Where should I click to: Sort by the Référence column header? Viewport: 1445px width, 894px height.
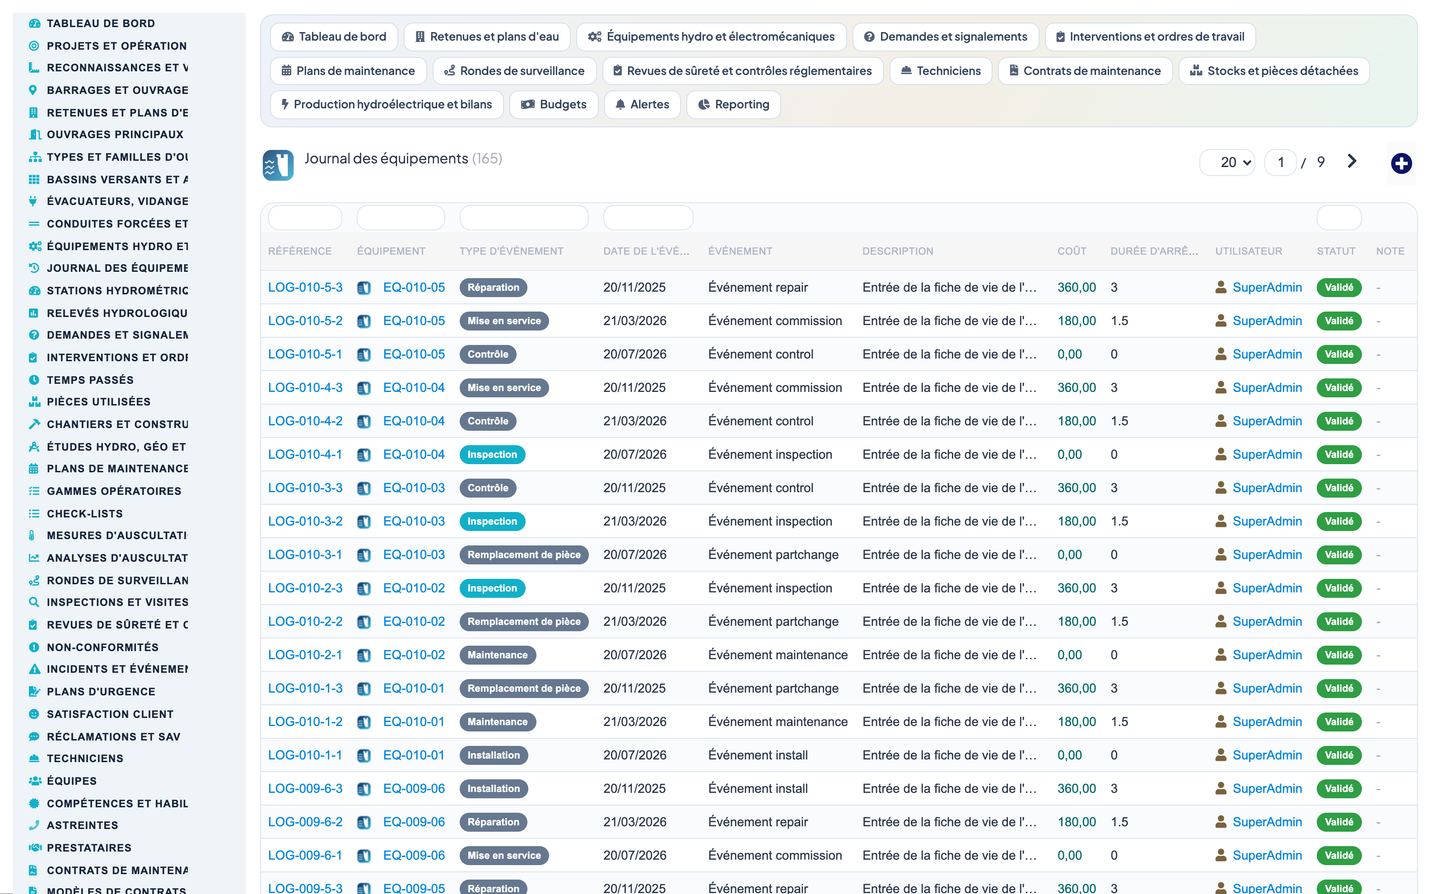[x=300, y=251]
